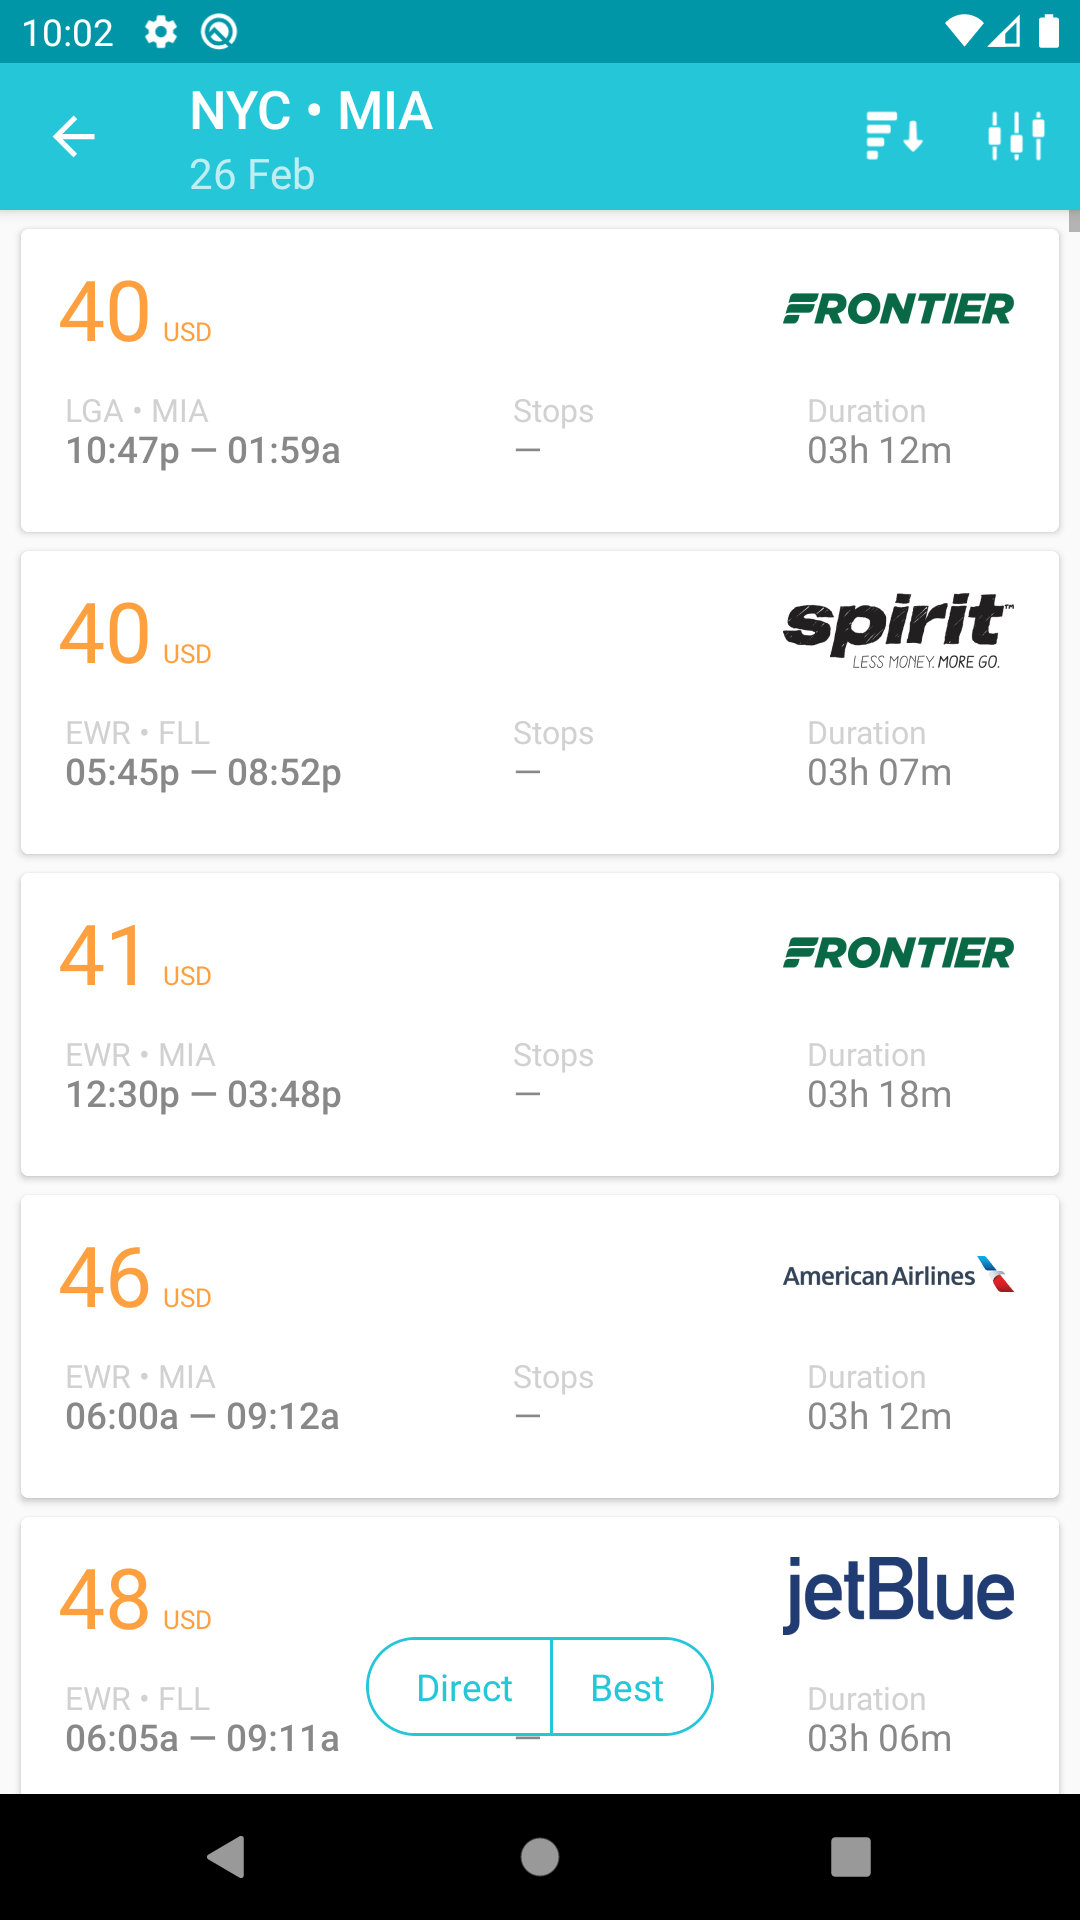Viewport: 1080px width, 1920px height.
Task: Open the filter sliders icon
Action: pos(1016,136)
